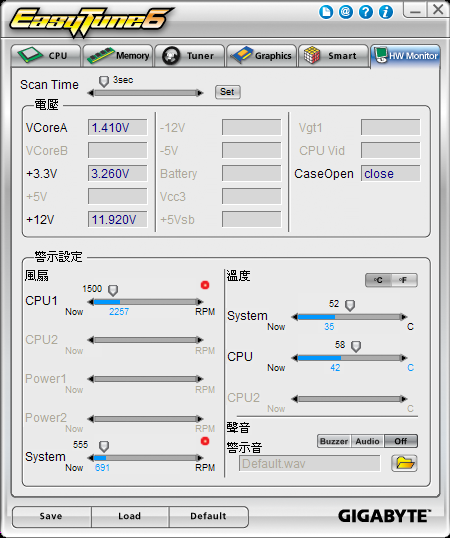This screenshot has width=450, height=538.
Task: Click the CPU temperature threshold thumb at 58
Action: point(356,346)
